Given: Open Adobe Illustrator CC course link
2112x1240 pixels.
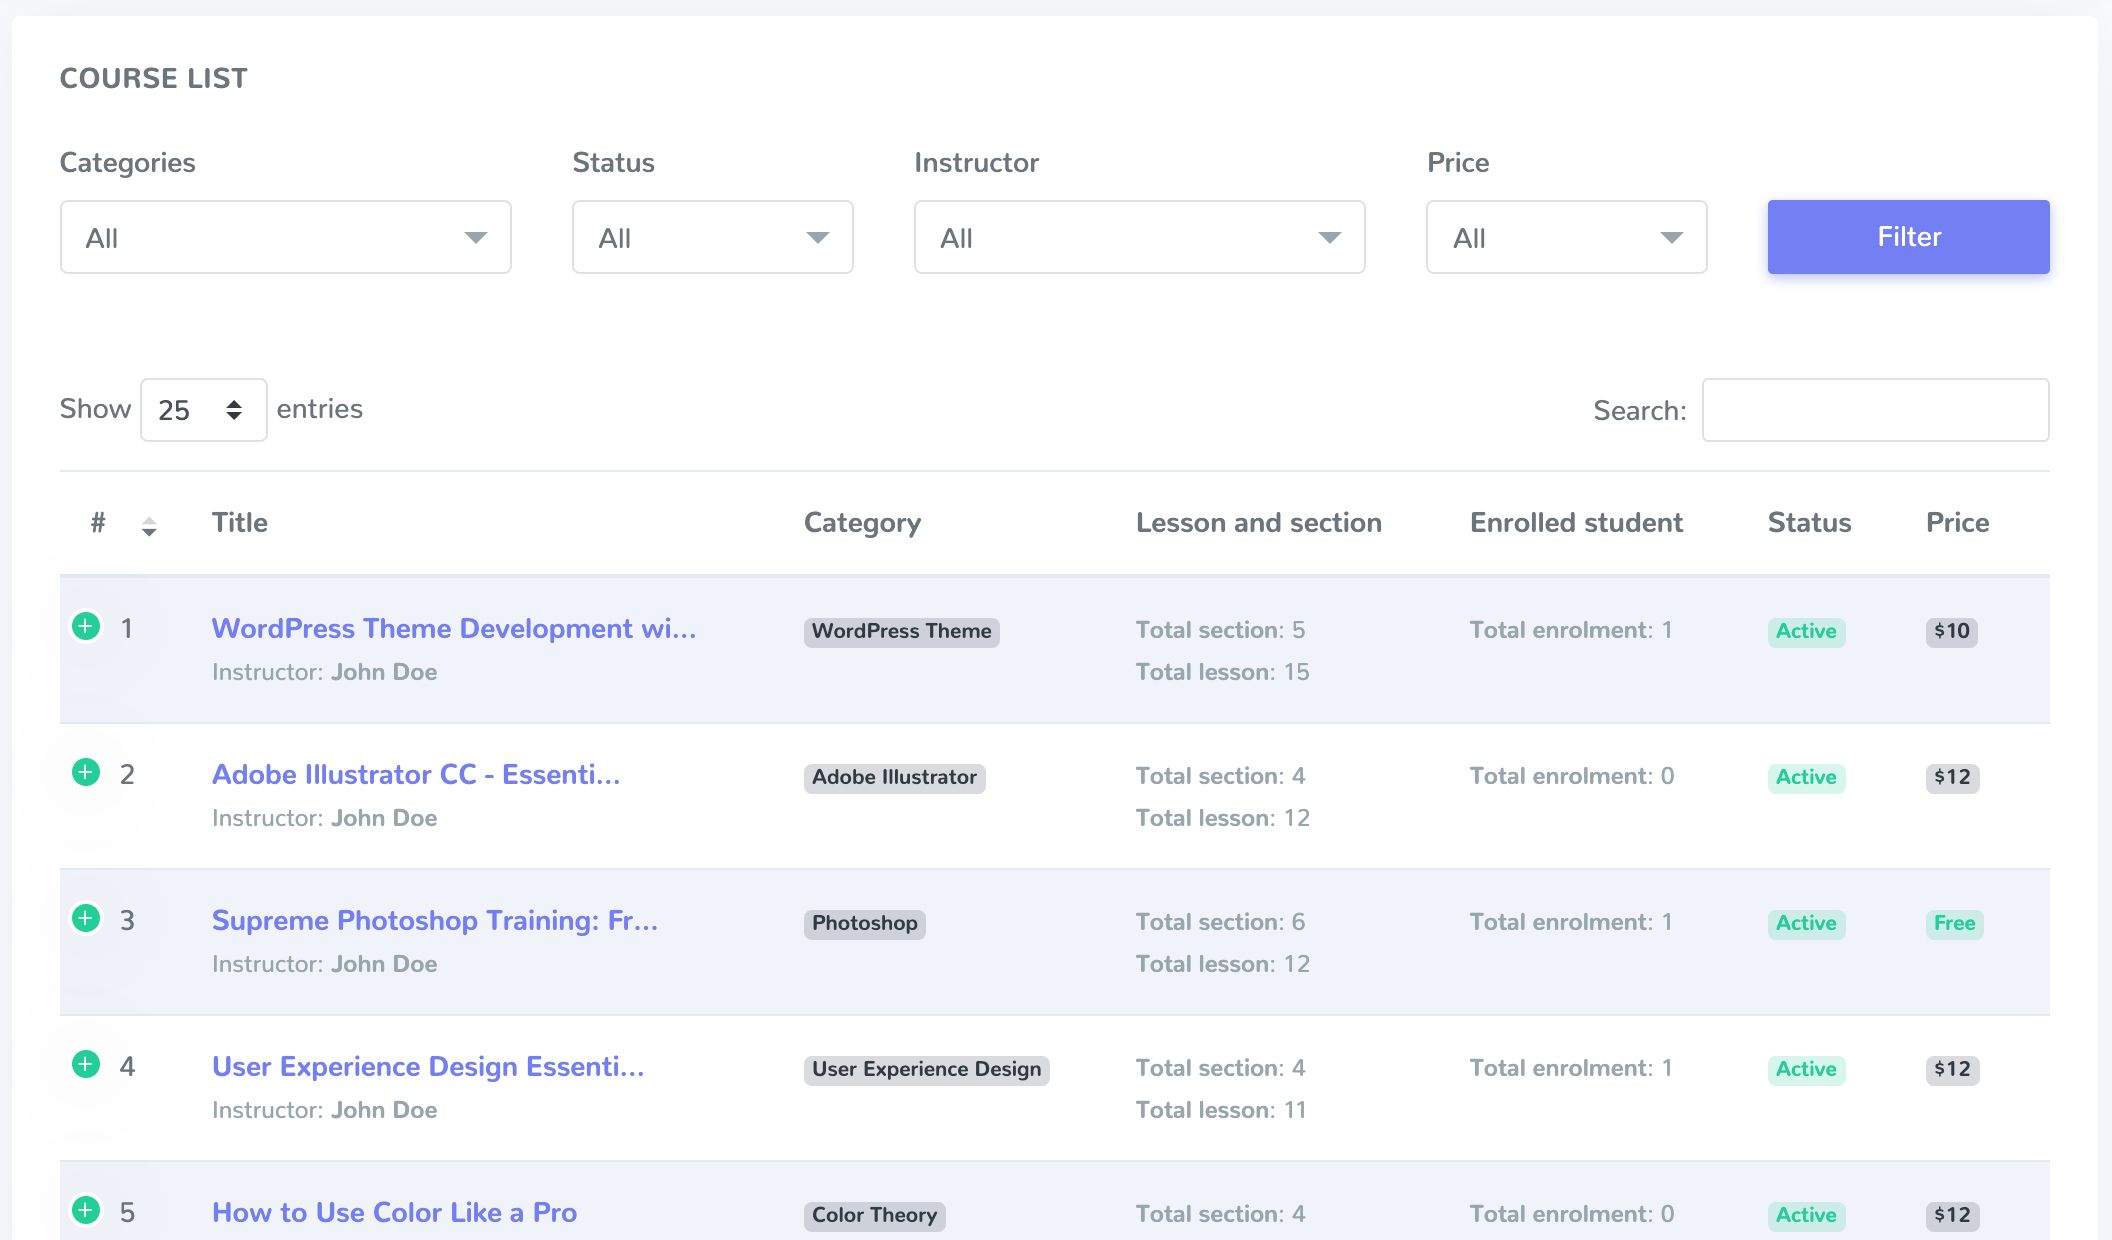Looking at the screenshot, I should coord(416,775).
